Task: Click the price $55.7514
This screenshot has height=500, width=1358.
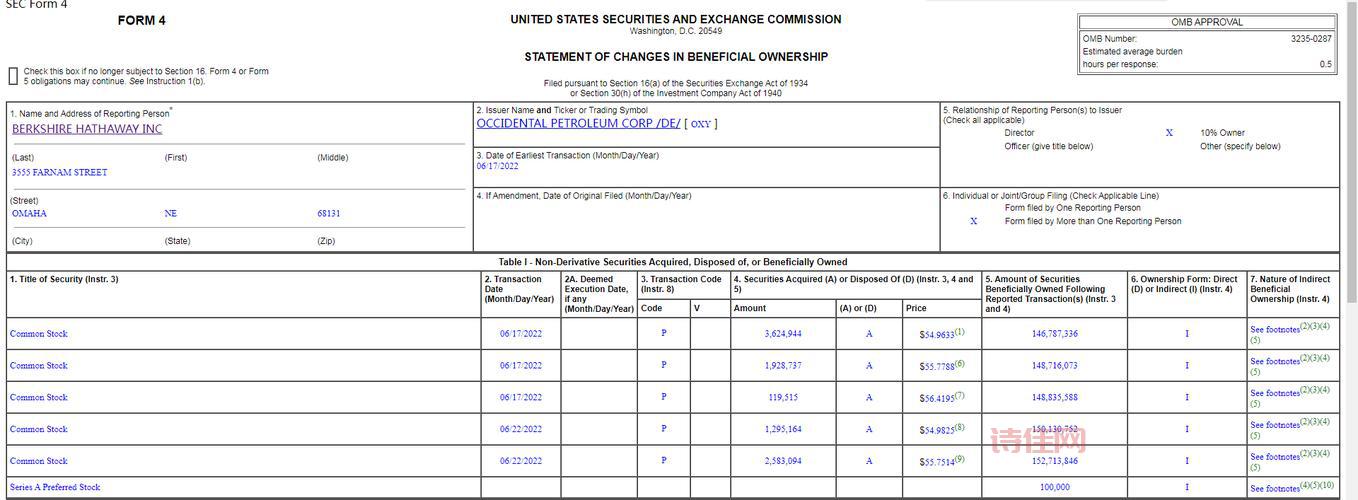Action: pos(936,463)
